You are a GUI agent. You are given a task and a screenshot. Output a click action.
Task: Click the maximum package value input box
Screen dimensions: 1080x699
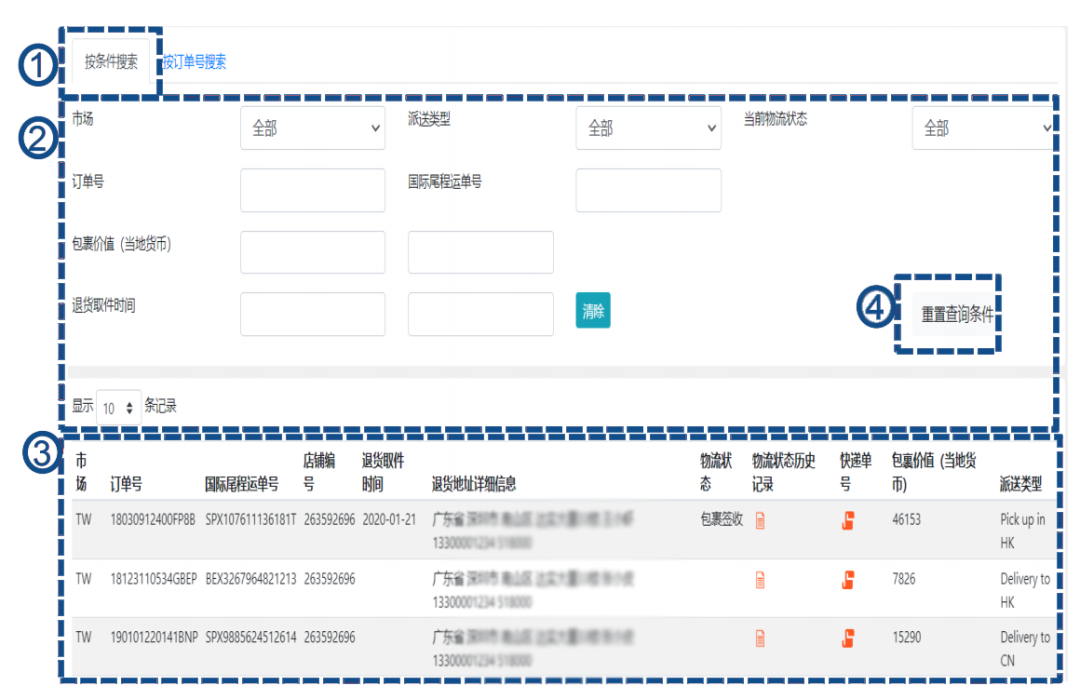[480, 252]
